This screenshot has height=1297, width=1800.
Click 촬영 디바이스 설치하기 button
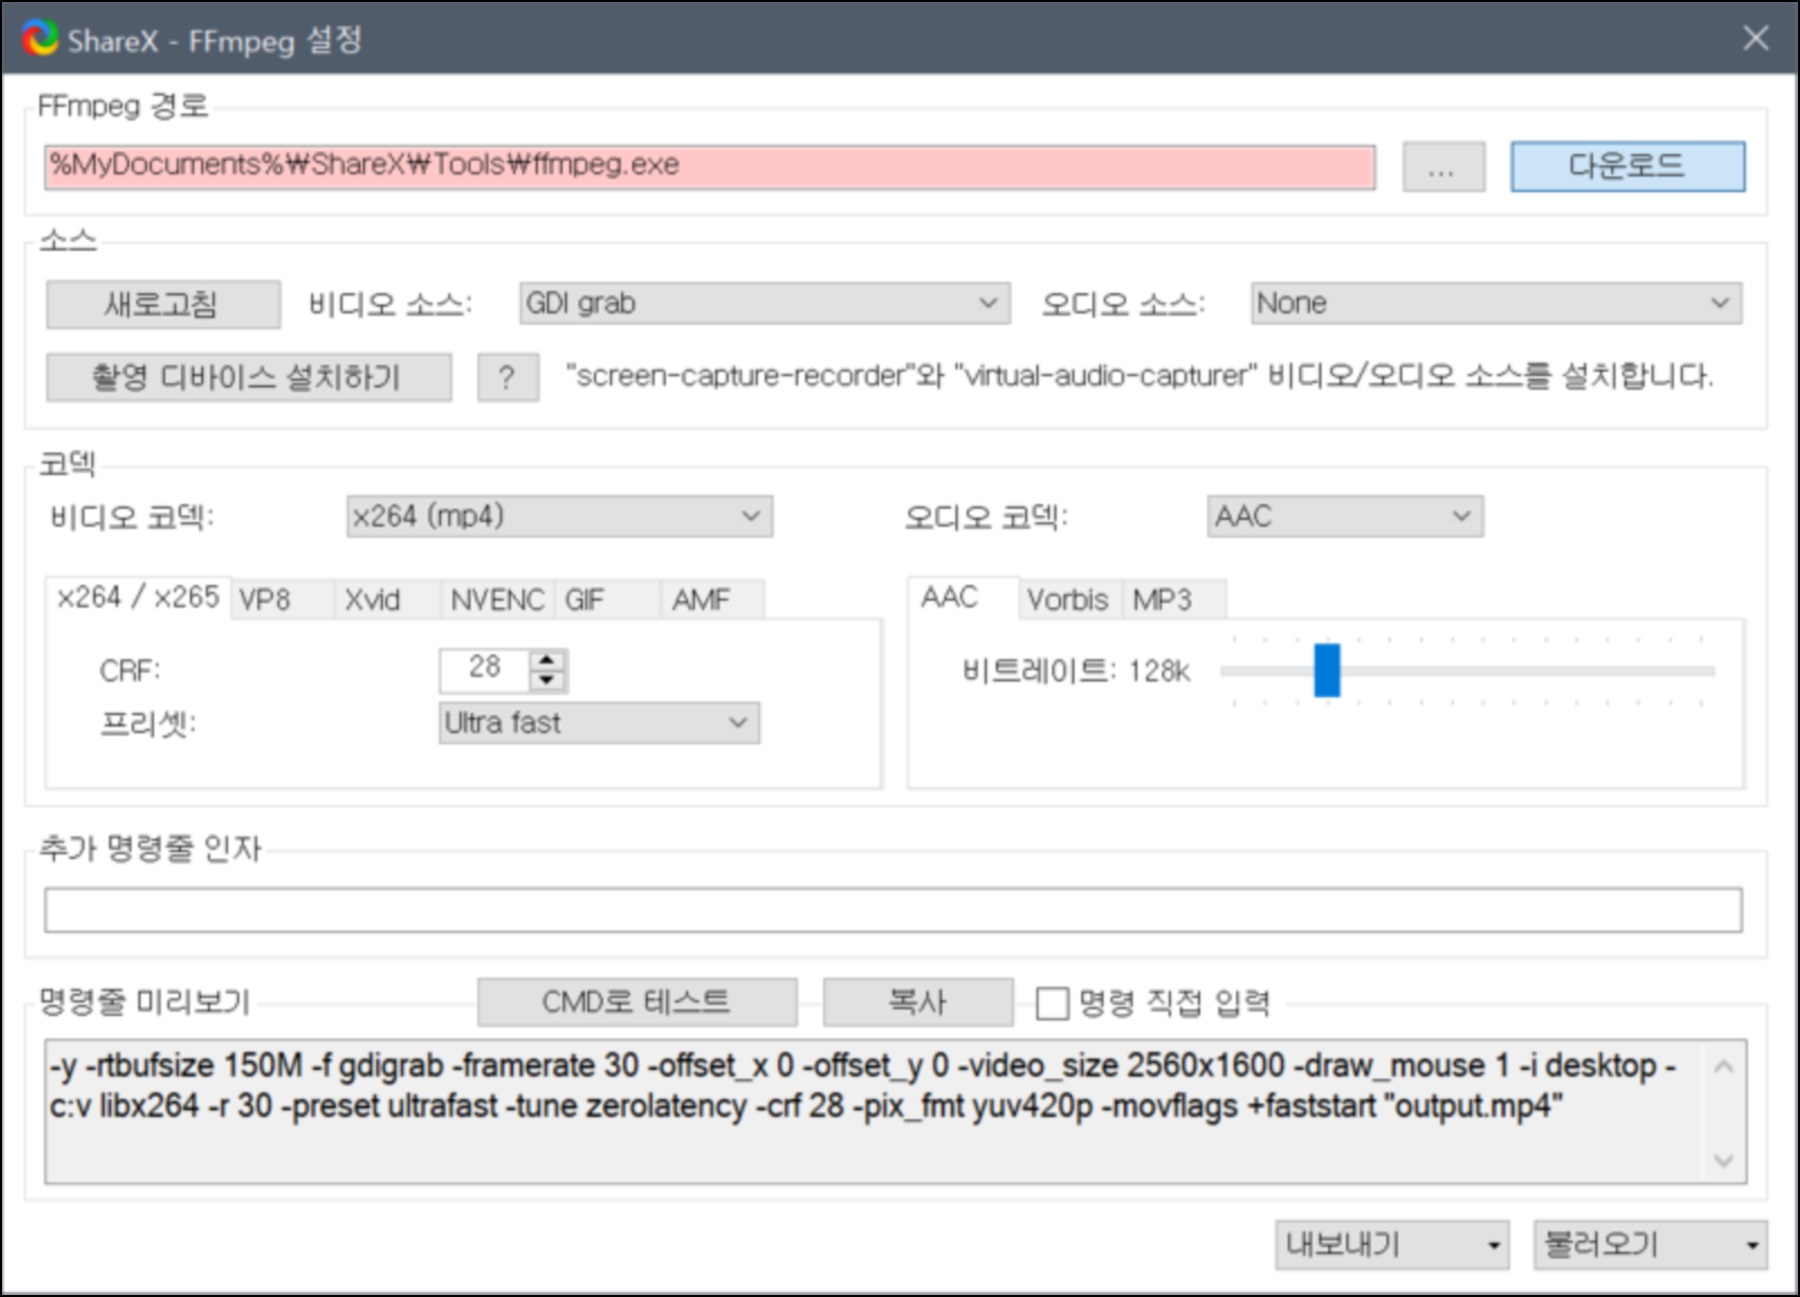pyautogui.click(x=248, y=377)
